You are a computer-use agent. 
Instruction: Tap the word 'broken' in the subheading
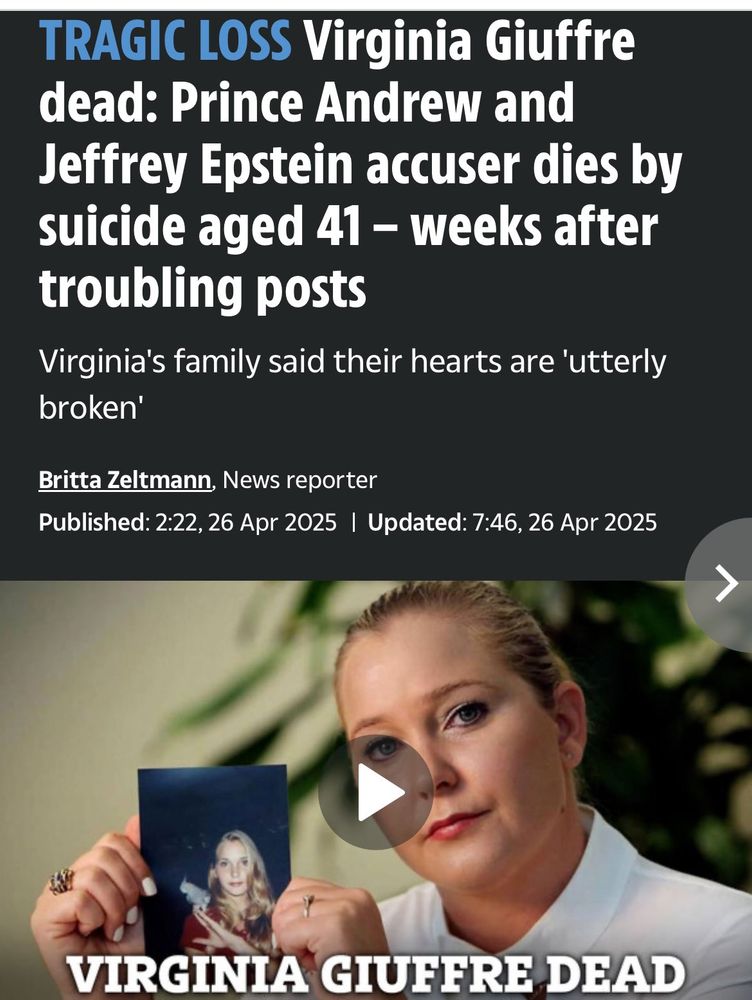coord(89,406)
